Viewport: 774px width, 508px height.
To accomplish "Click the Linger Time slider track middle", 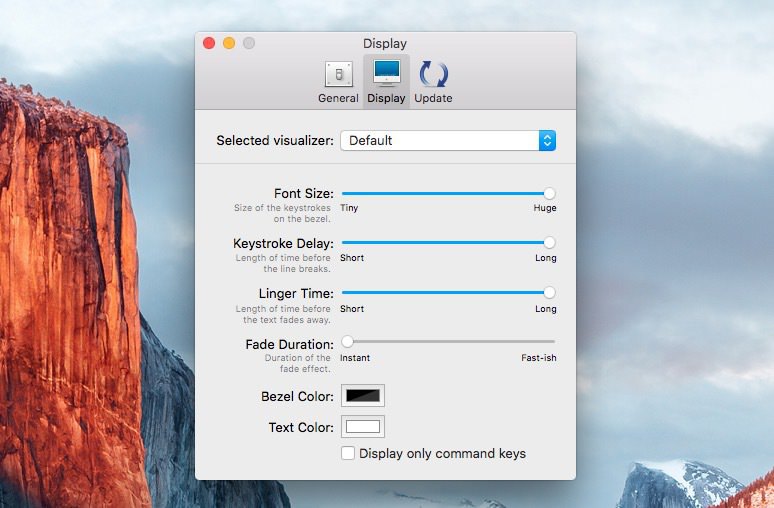I will 448,293.
